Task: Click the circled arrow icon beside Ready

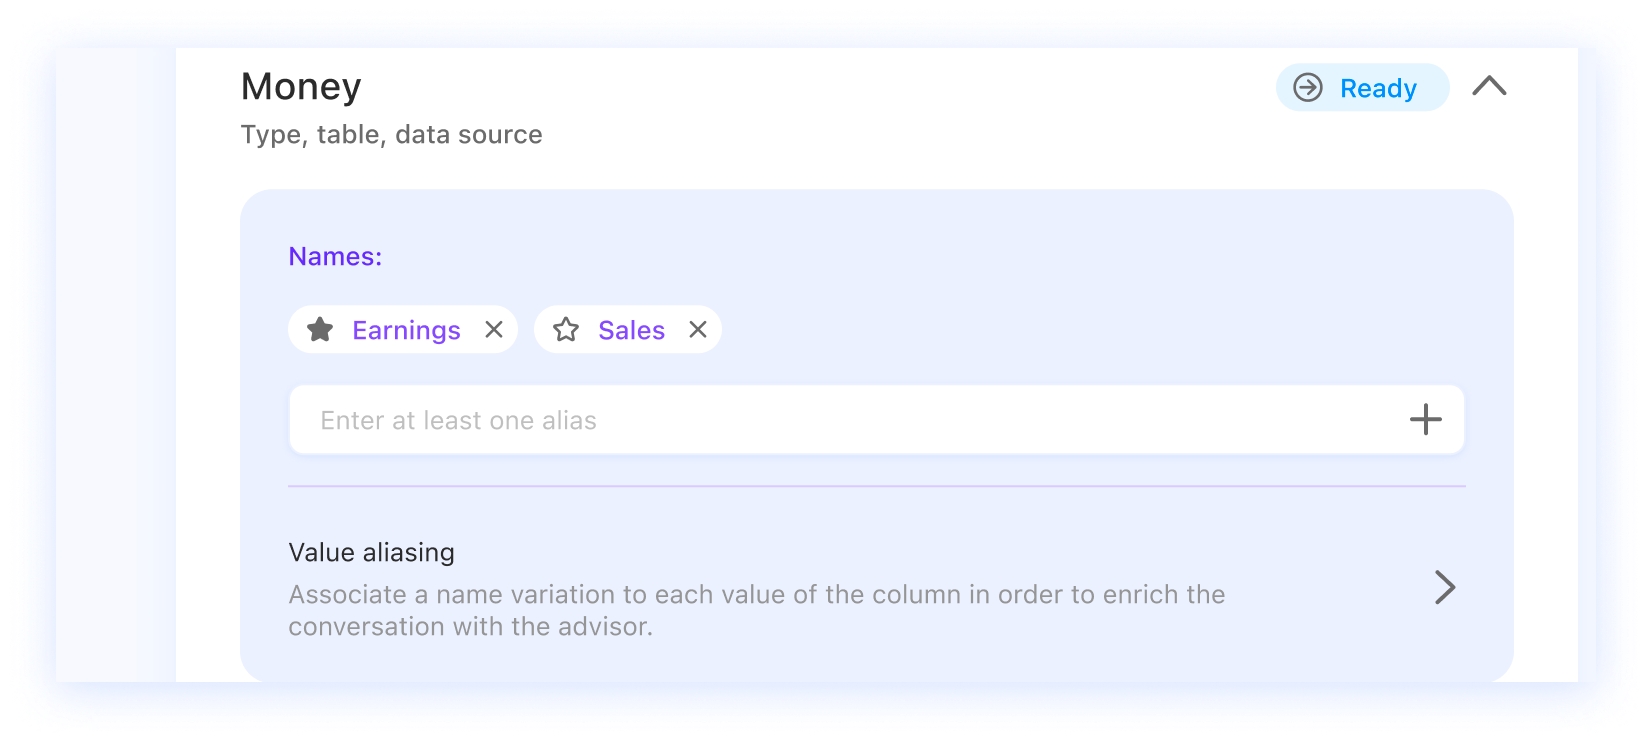Action: [1308, 88]
